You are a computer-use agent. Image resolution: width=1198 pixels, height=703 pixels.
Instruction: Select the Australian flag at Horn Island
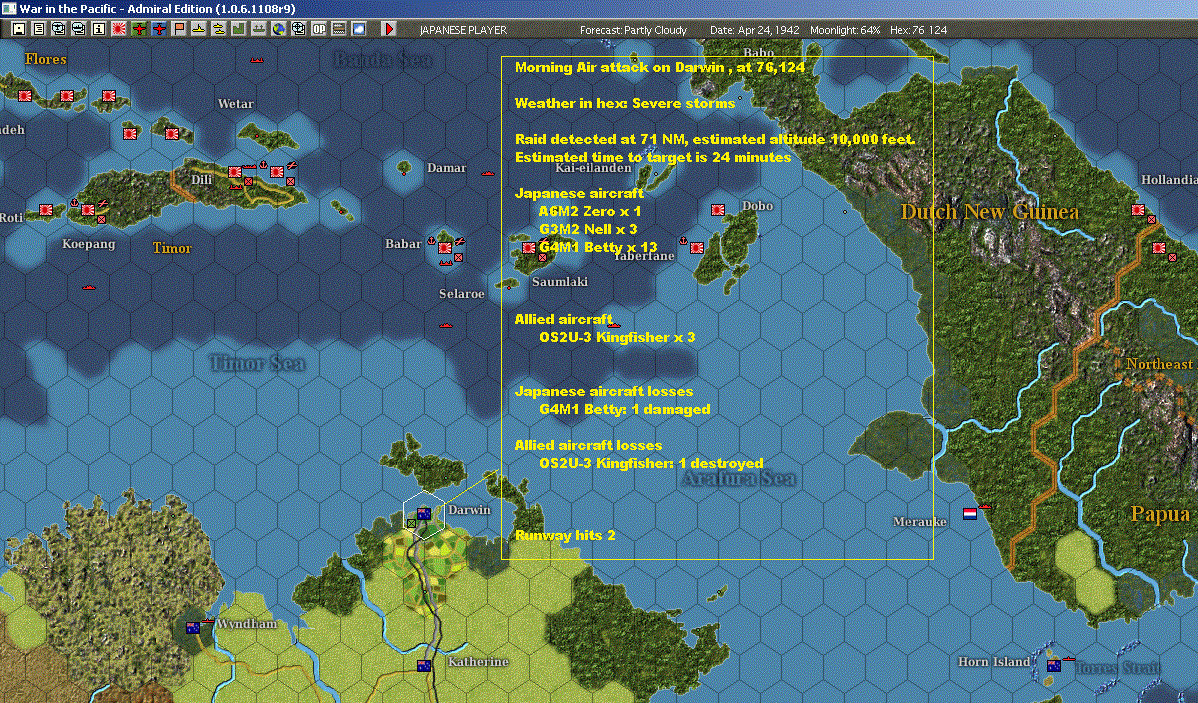1054,666
